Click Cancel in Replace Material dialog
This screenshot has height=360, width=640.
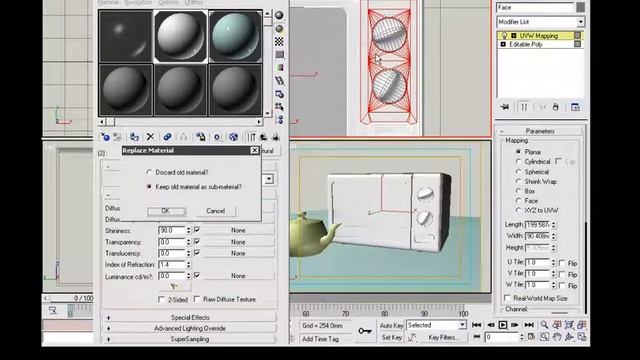[x=216, y=211]
